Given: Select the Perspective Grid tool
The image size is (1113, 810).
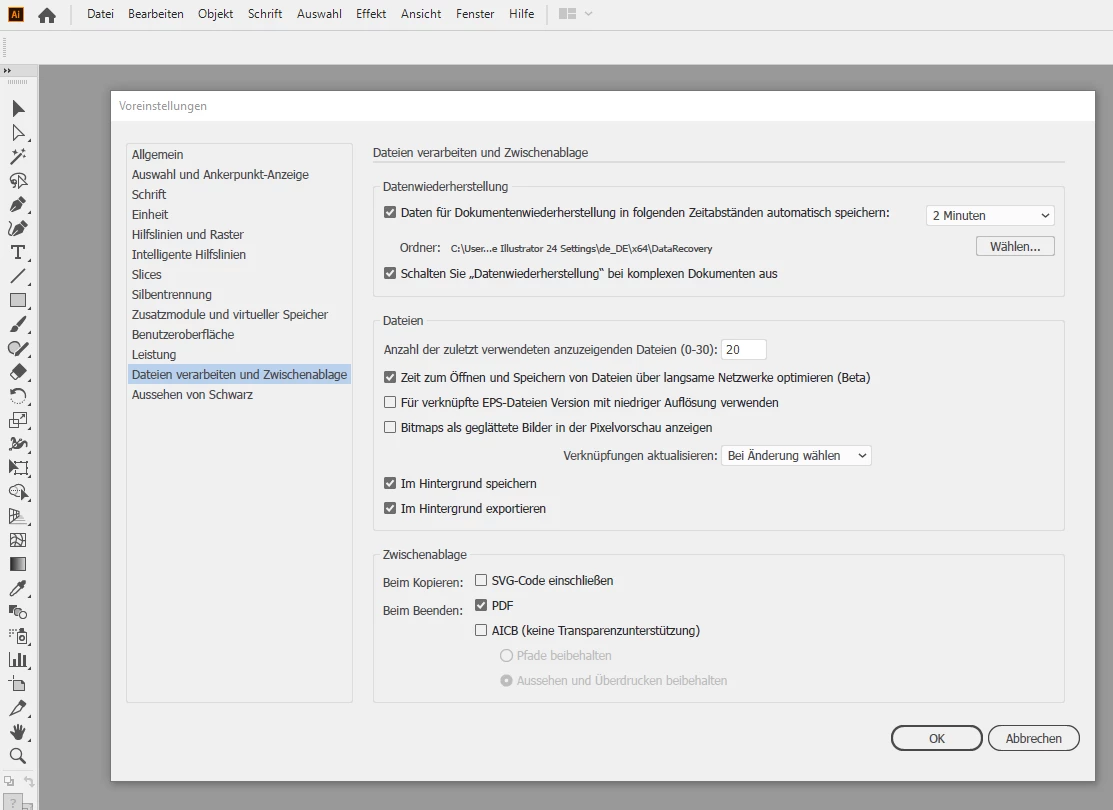Looking at the screenshot, I should [18, 517].
